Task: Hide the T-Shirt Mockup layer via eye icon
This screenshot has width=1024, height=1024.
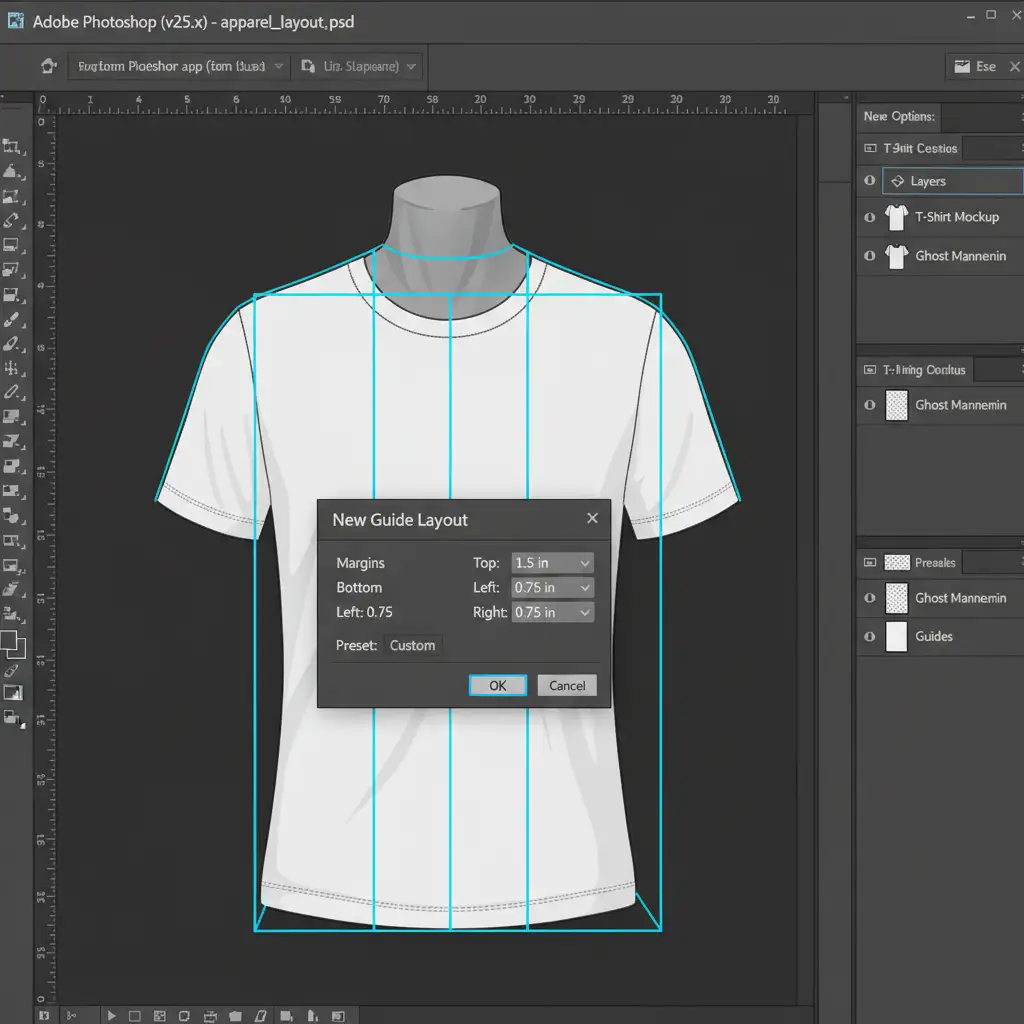Action: (x=869, y=217)
